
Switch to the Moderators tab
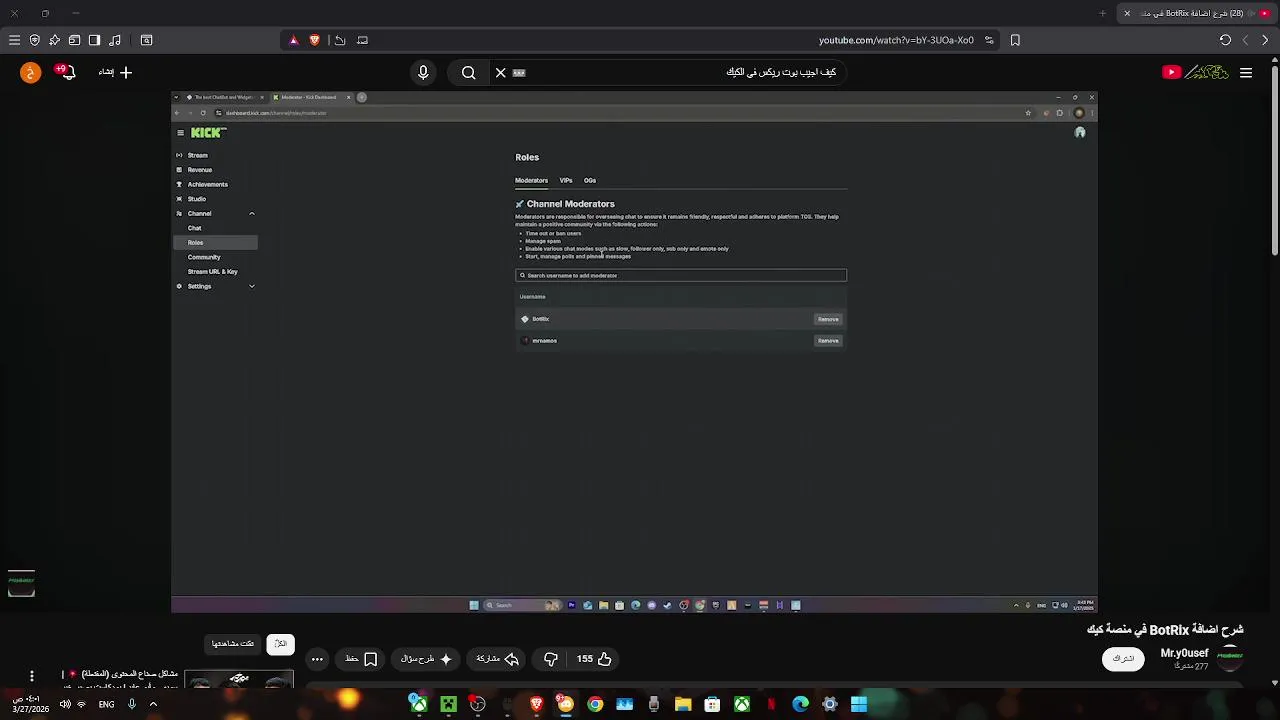point(531,180)
